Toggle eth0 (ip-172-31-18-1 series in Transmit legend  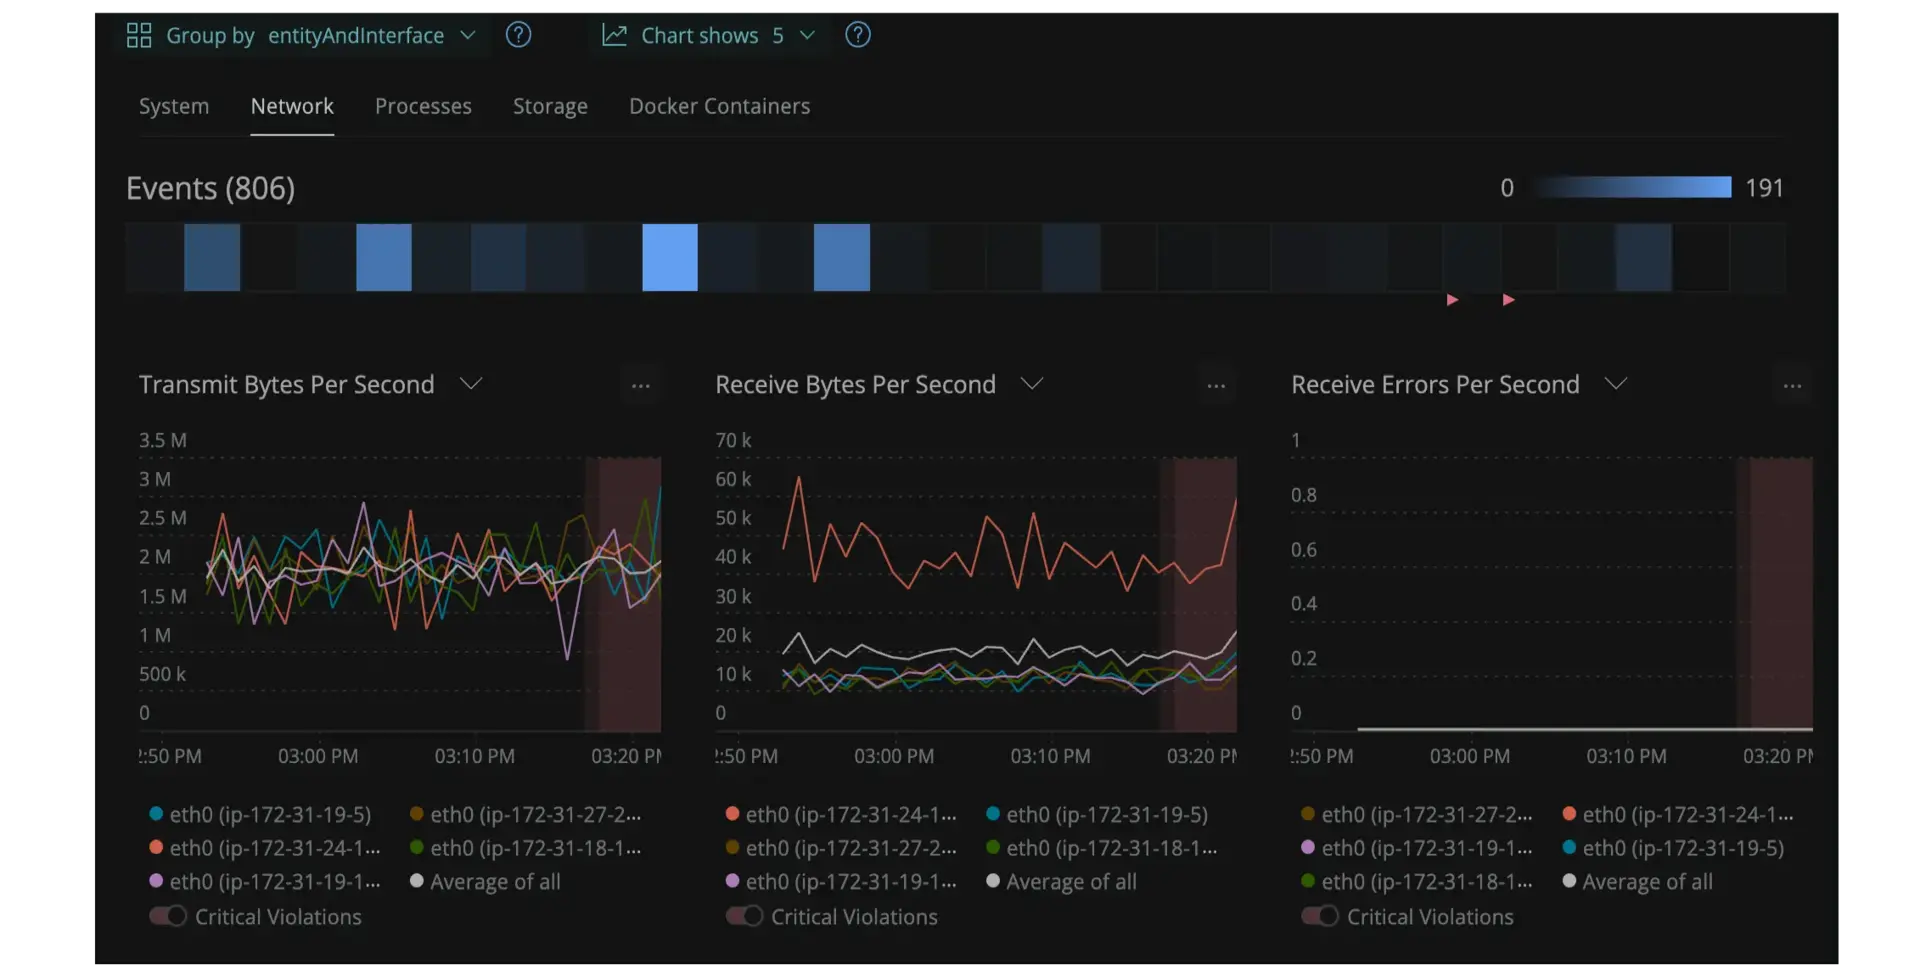tap(526, 848)
